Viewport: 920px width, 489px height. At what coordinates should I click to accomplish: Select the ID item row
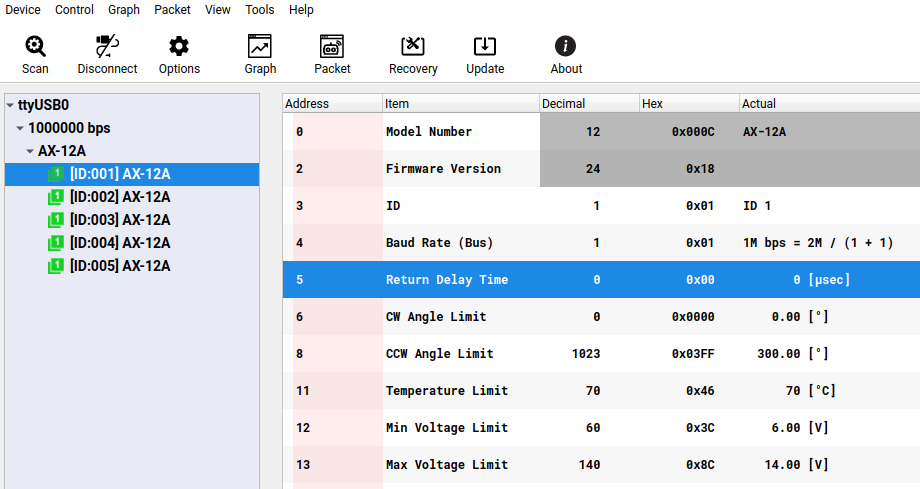click(x=601, y=205)
